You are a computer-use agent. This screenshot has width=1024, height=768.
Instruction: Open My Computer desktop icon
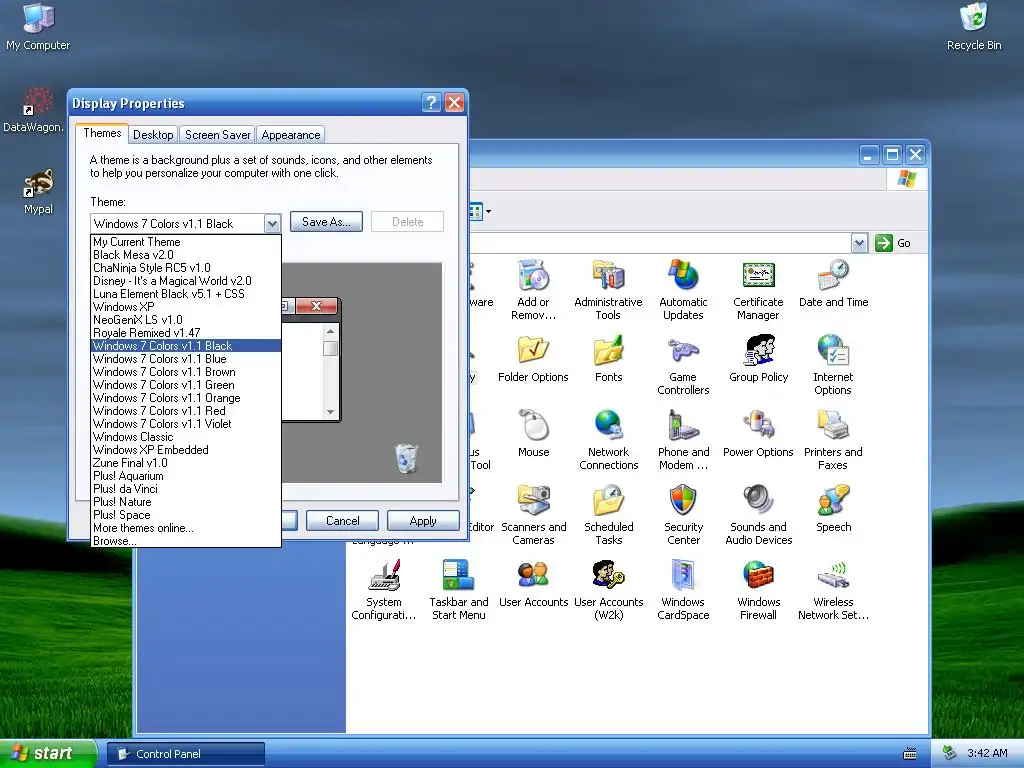[x=38, y=26]
